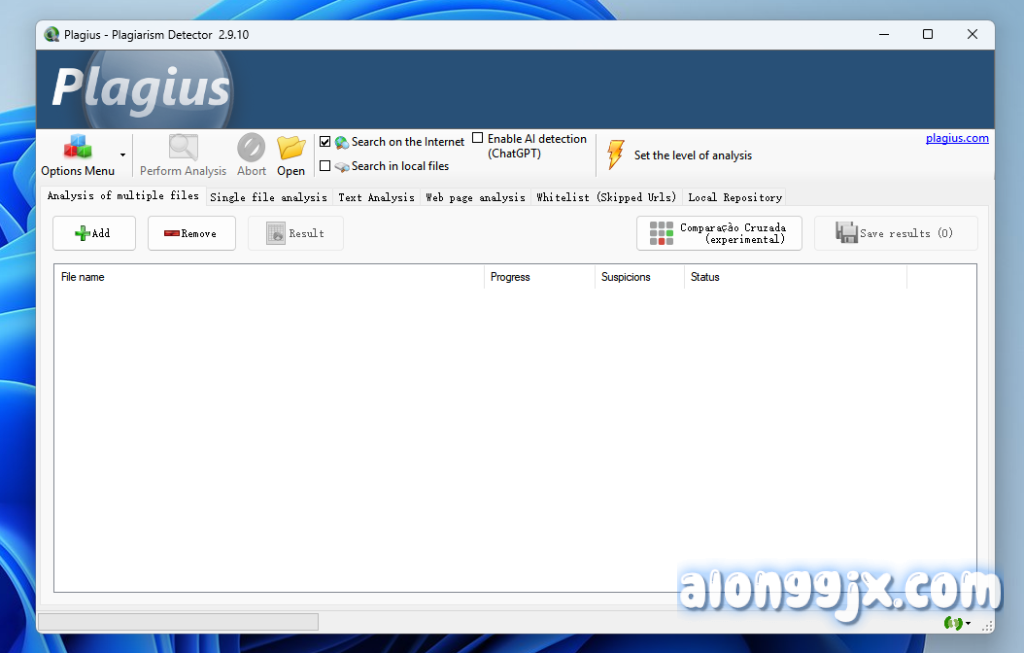Click the lightning bolt analysis level icon
Viewport: 1024px width, 653px height.
[x=616, y=155]
